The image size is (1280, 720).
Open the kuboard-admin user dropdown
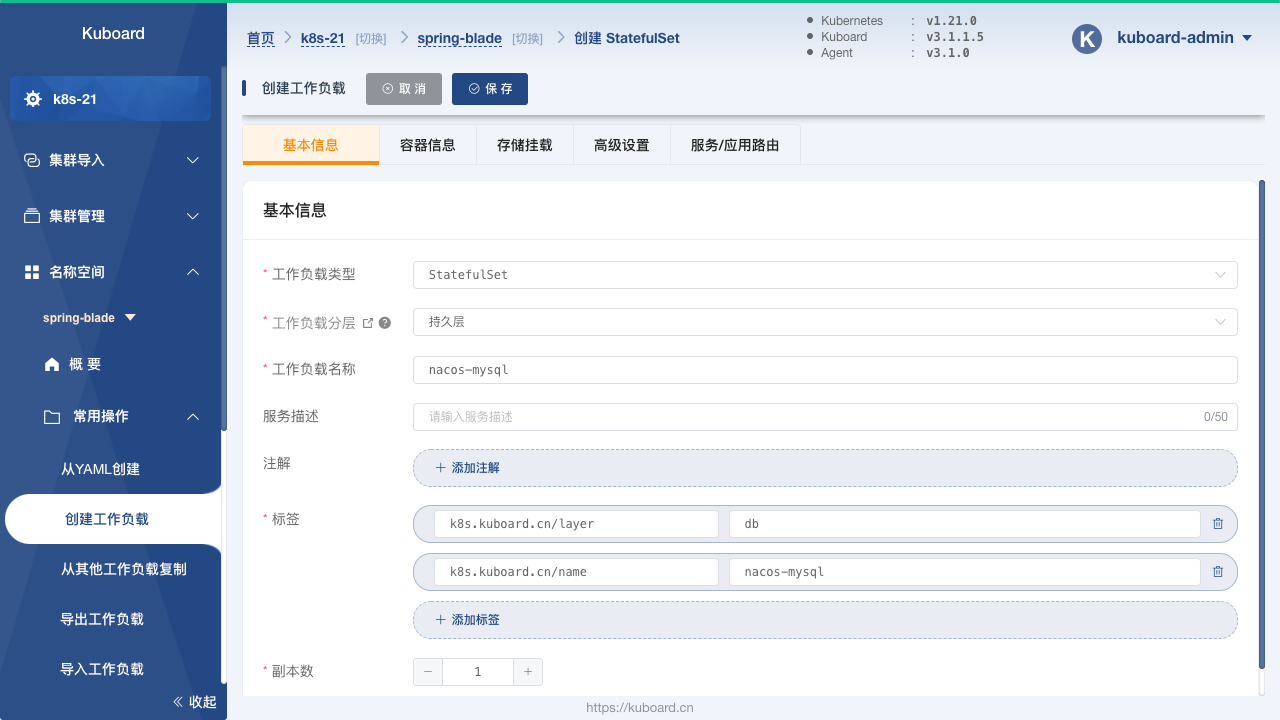click(x=1184, y=38)
